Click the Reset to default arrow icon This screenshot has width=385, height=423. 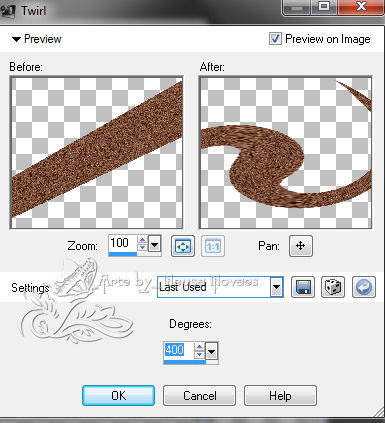pyautogui.click(x=364, y=287)
